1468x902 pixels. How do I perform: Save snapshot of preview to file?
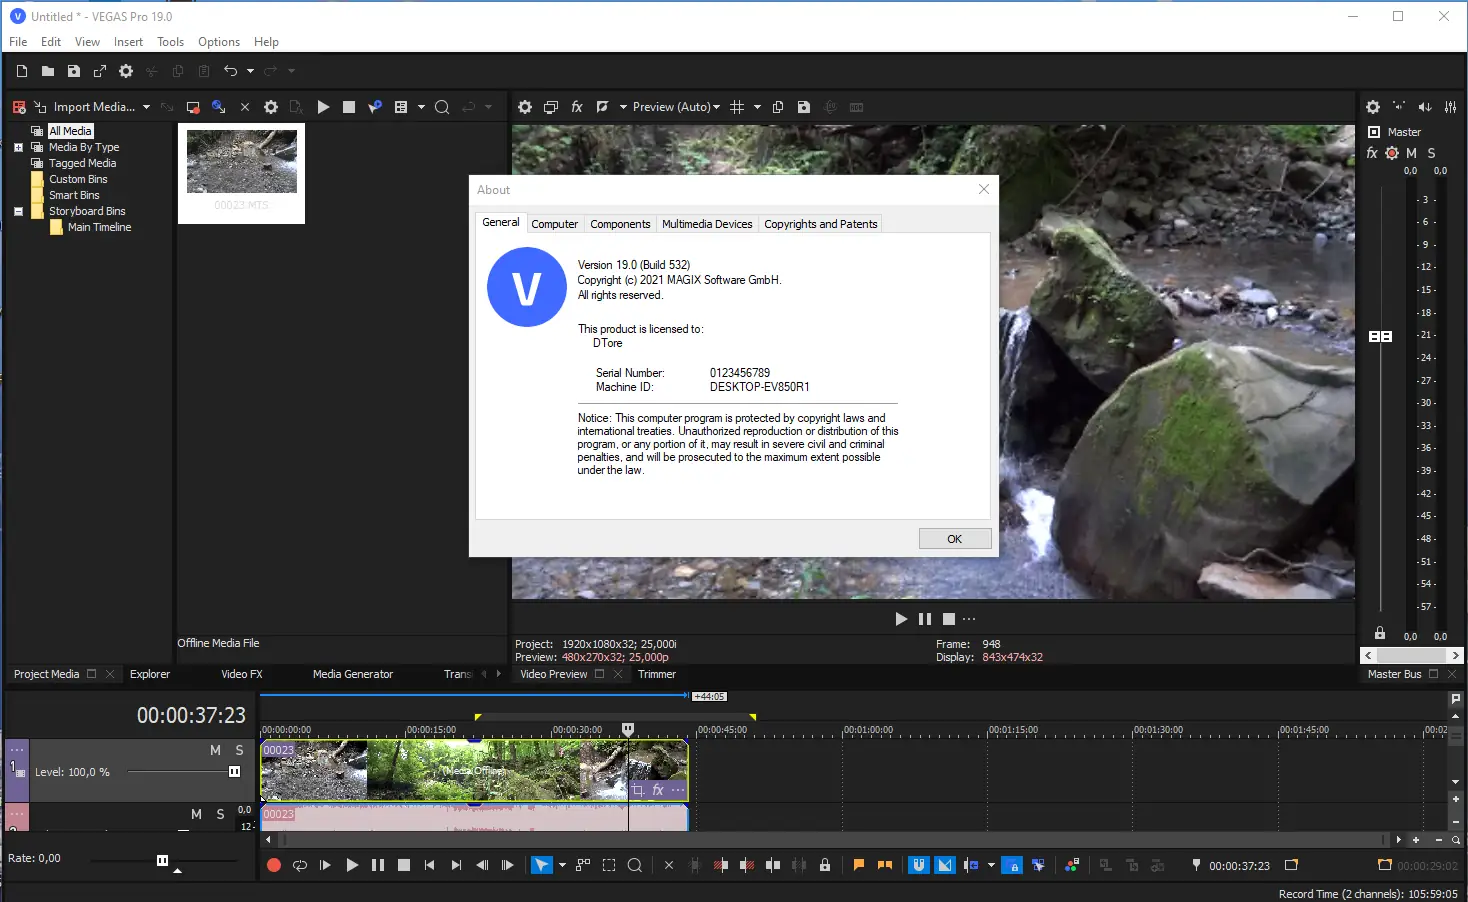click(x=803, y=107)
